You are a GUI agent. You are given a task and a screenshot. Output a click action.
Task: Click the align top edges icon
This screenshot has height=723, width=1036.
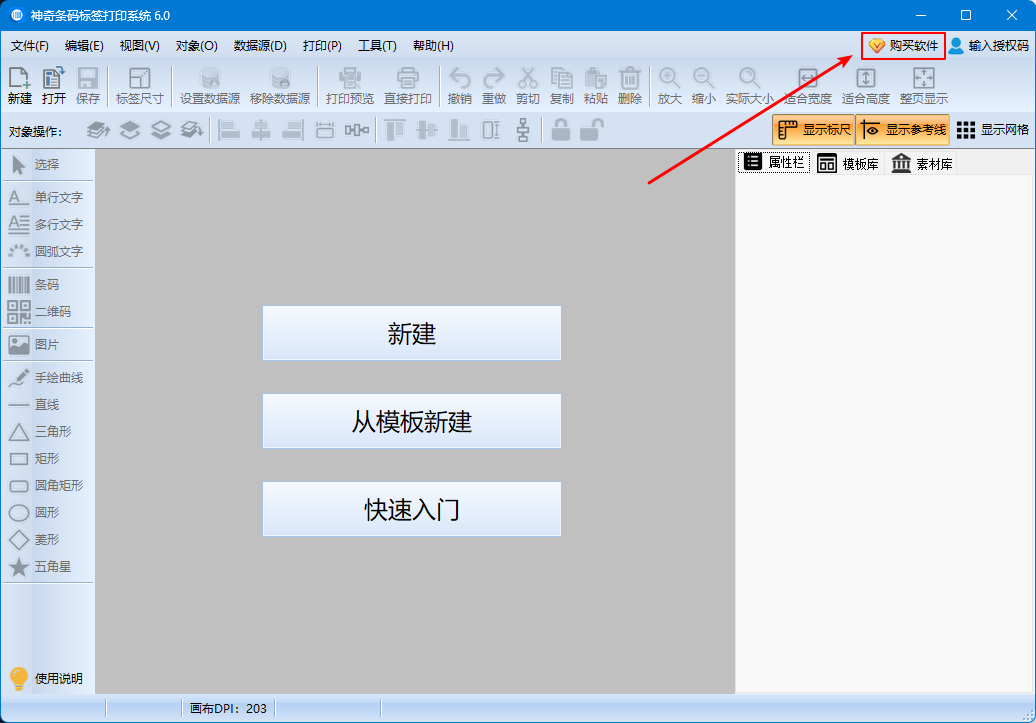pyautogui.click(x=394, y=130)
